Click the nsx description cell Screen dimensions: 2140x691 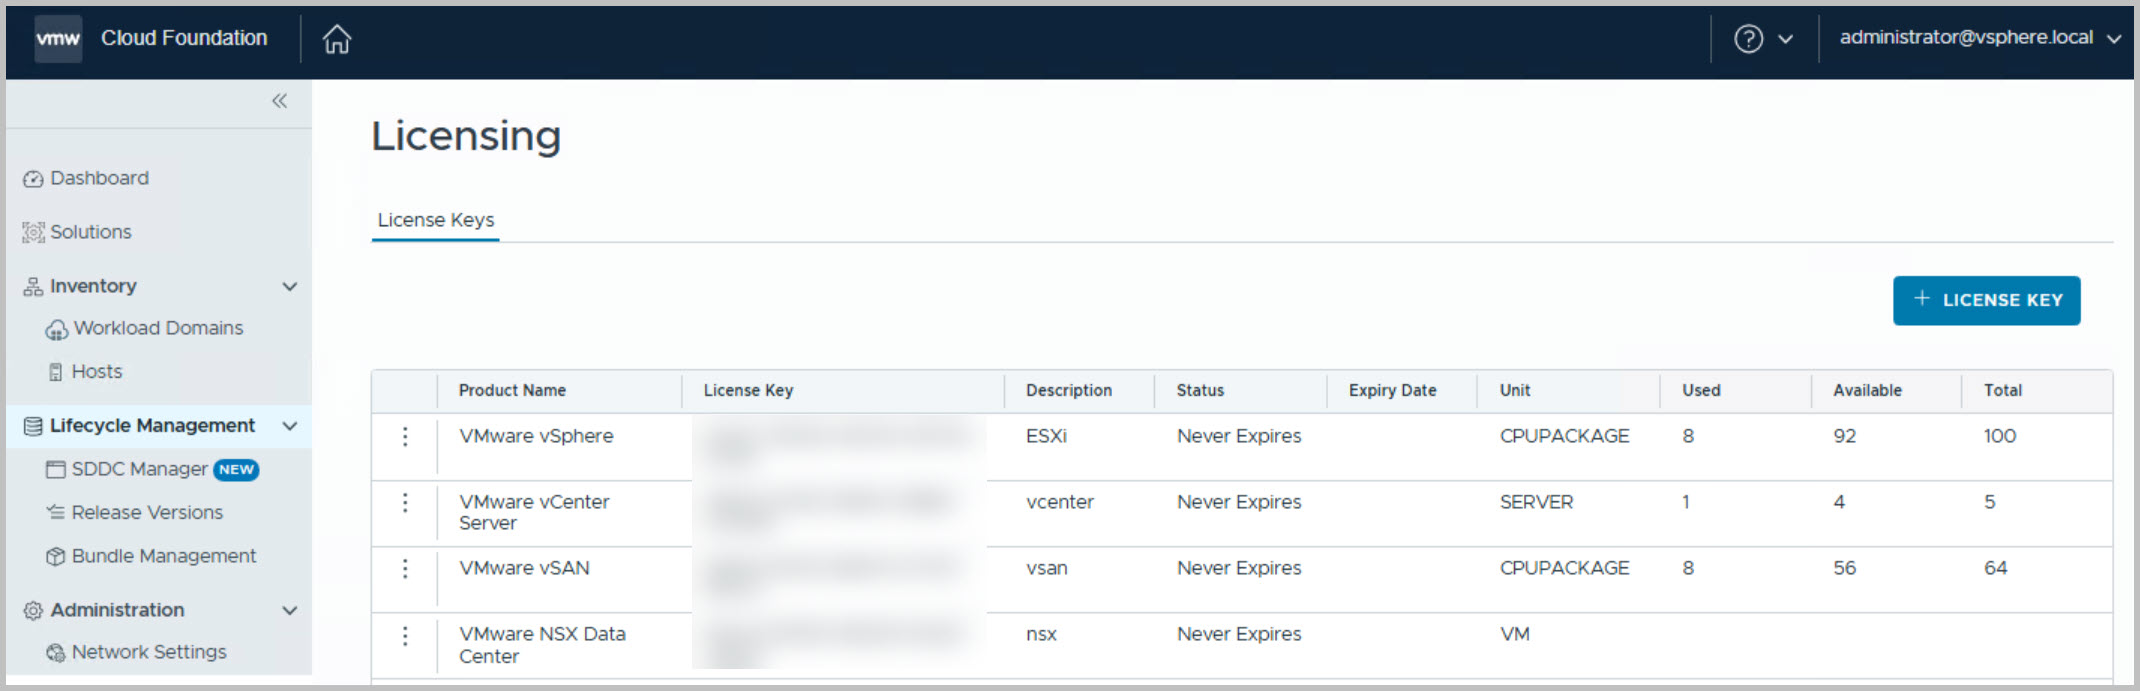[x=1041, y=635]
